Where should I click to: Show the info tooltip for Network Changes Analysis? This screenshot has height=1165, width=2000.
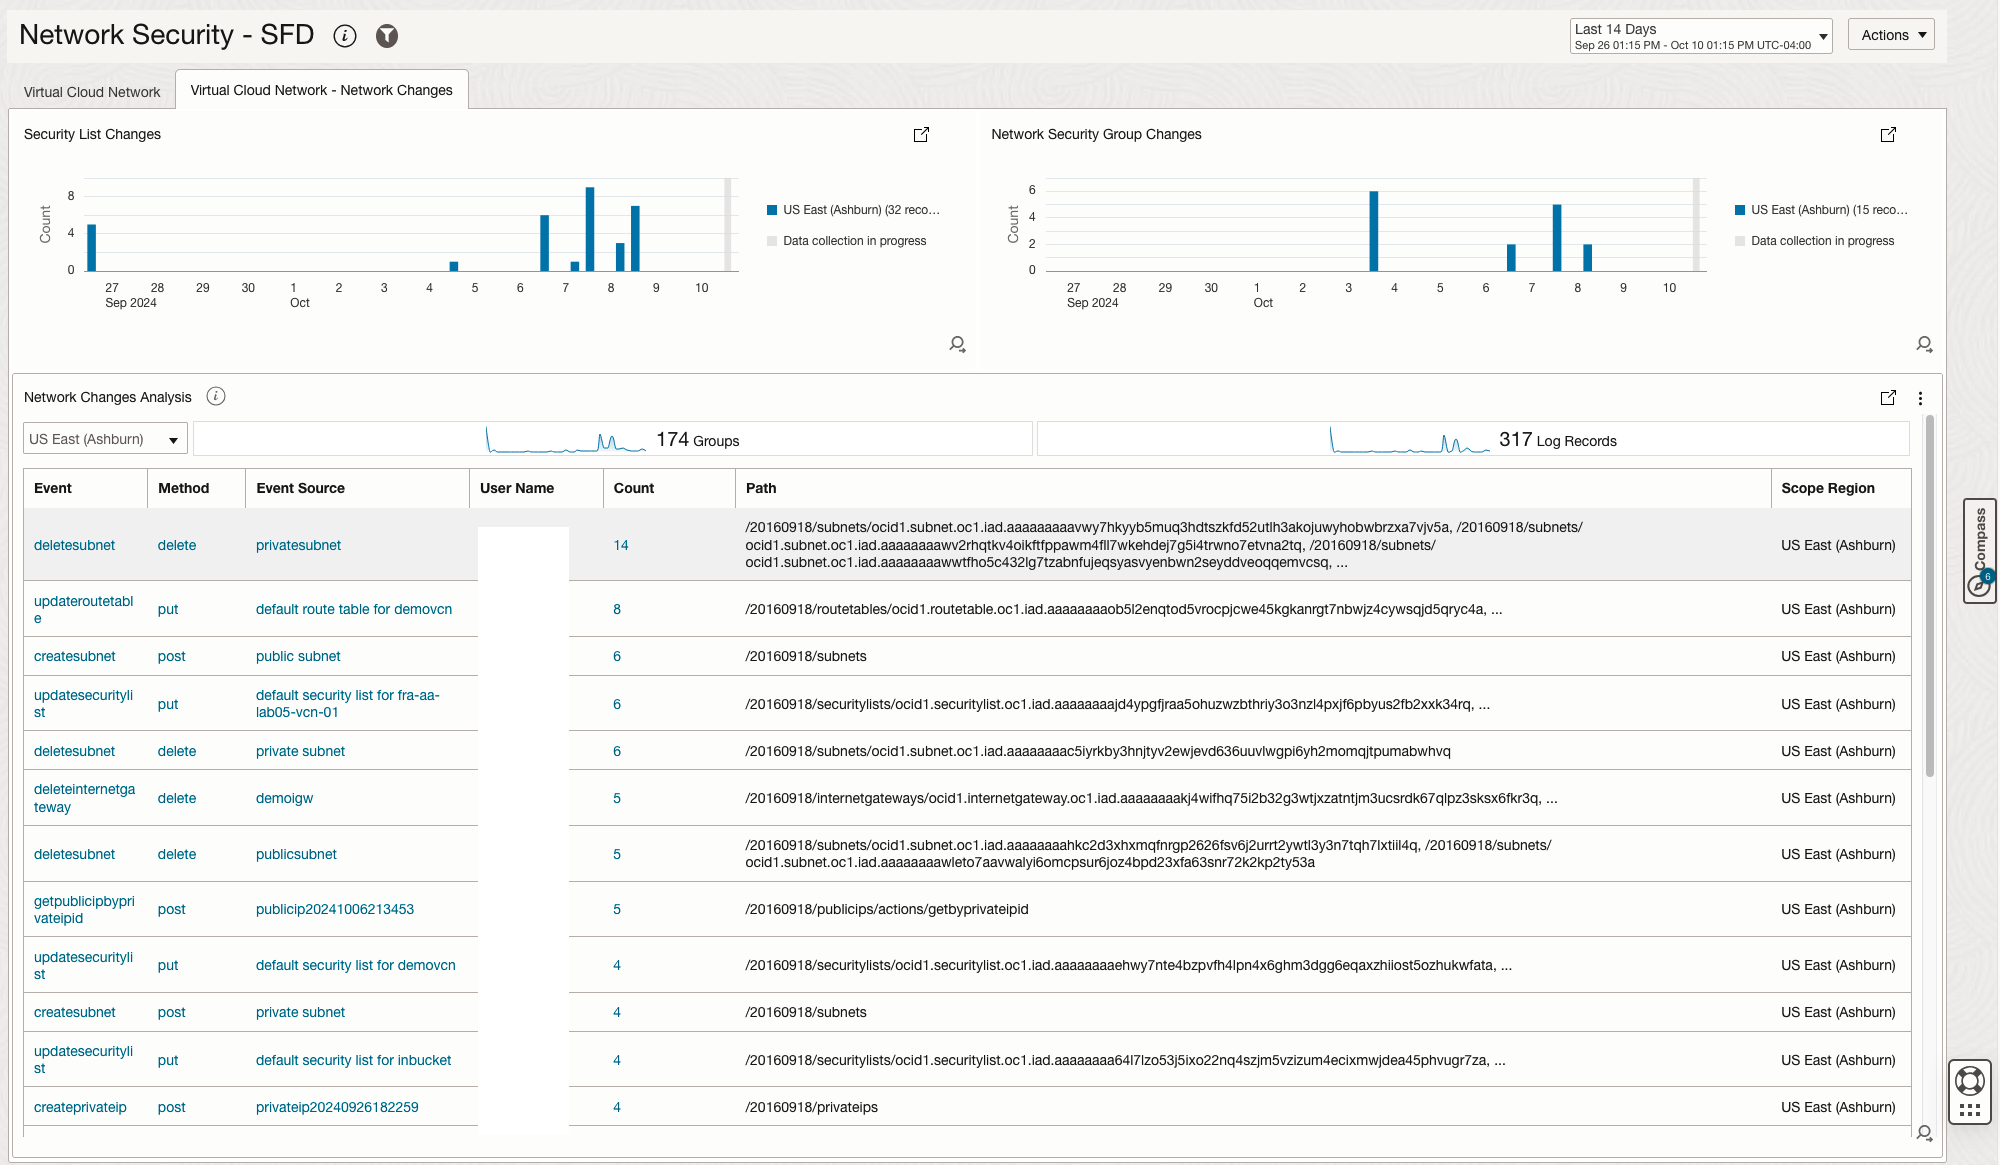click(x=217, y=396)
